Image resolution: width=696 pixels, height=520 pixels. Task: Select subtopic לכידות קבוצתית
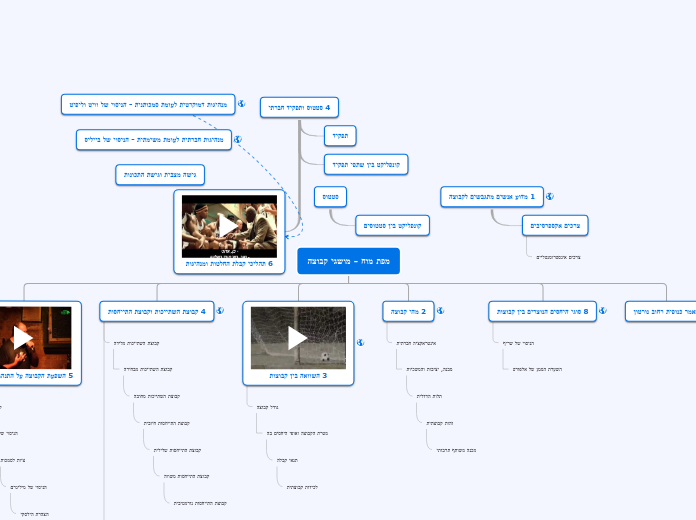[x=302, y=488]
